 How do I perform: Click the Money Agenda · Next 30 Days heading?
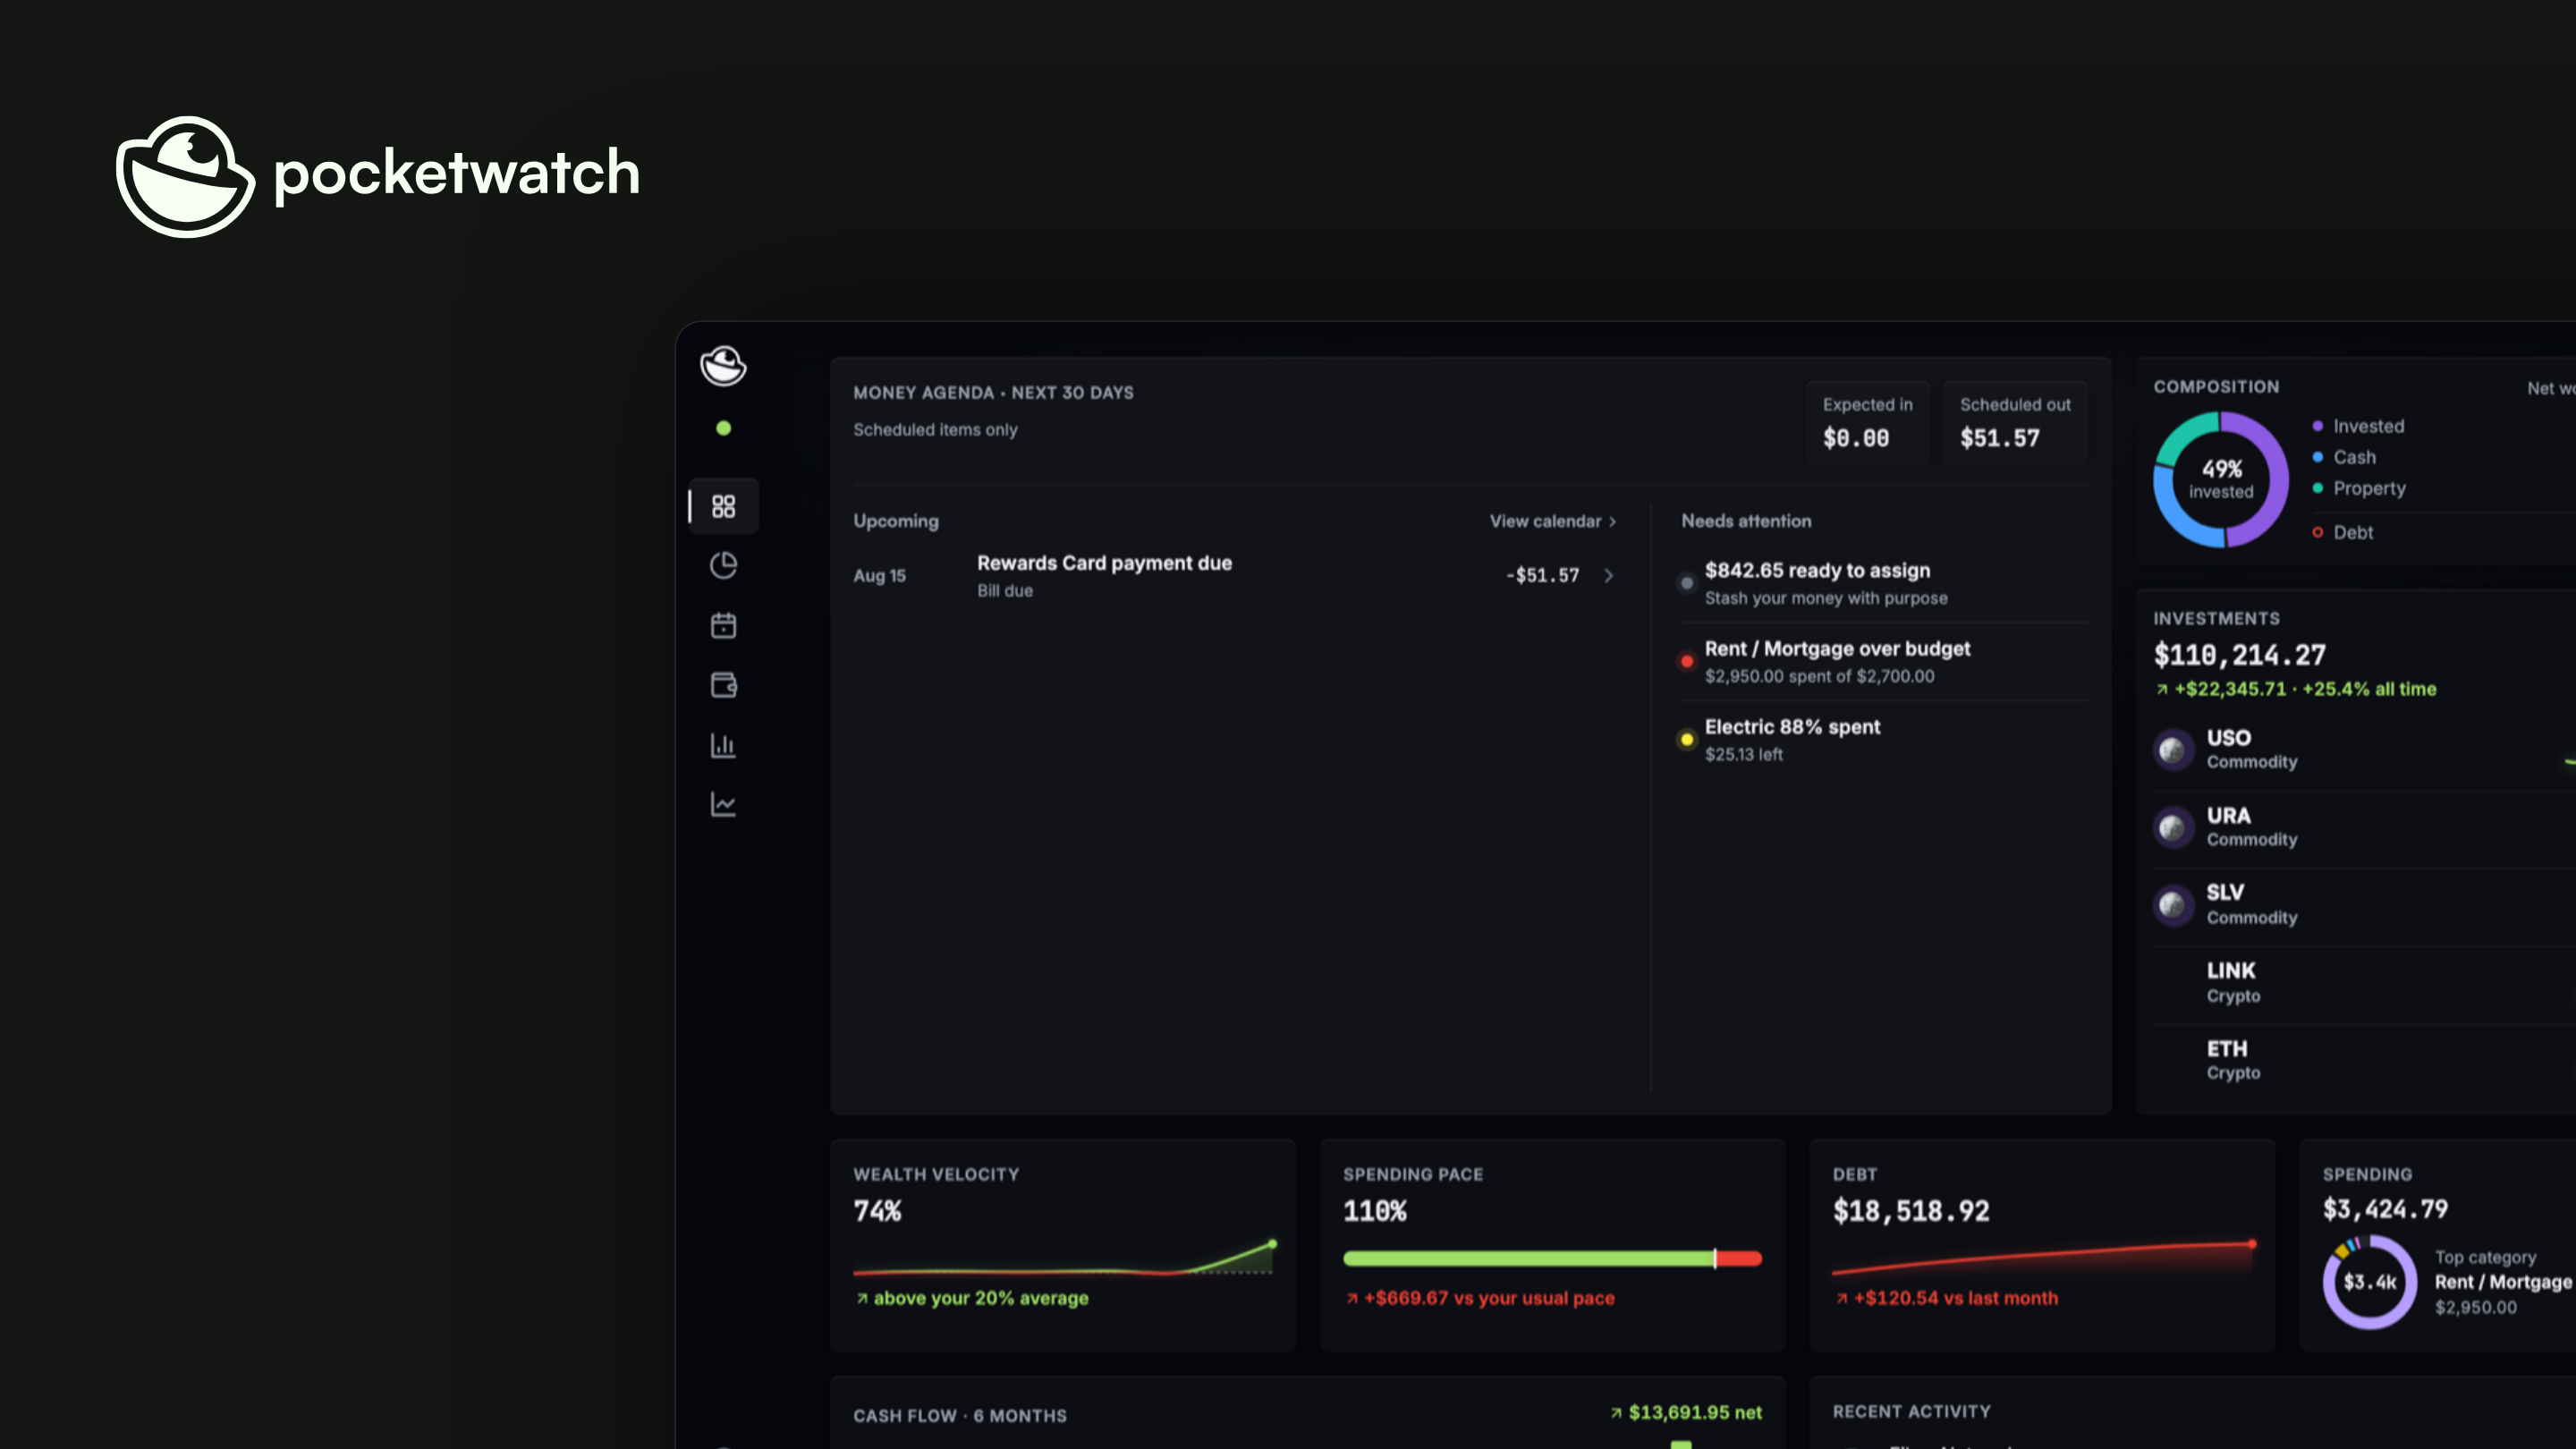993,393
